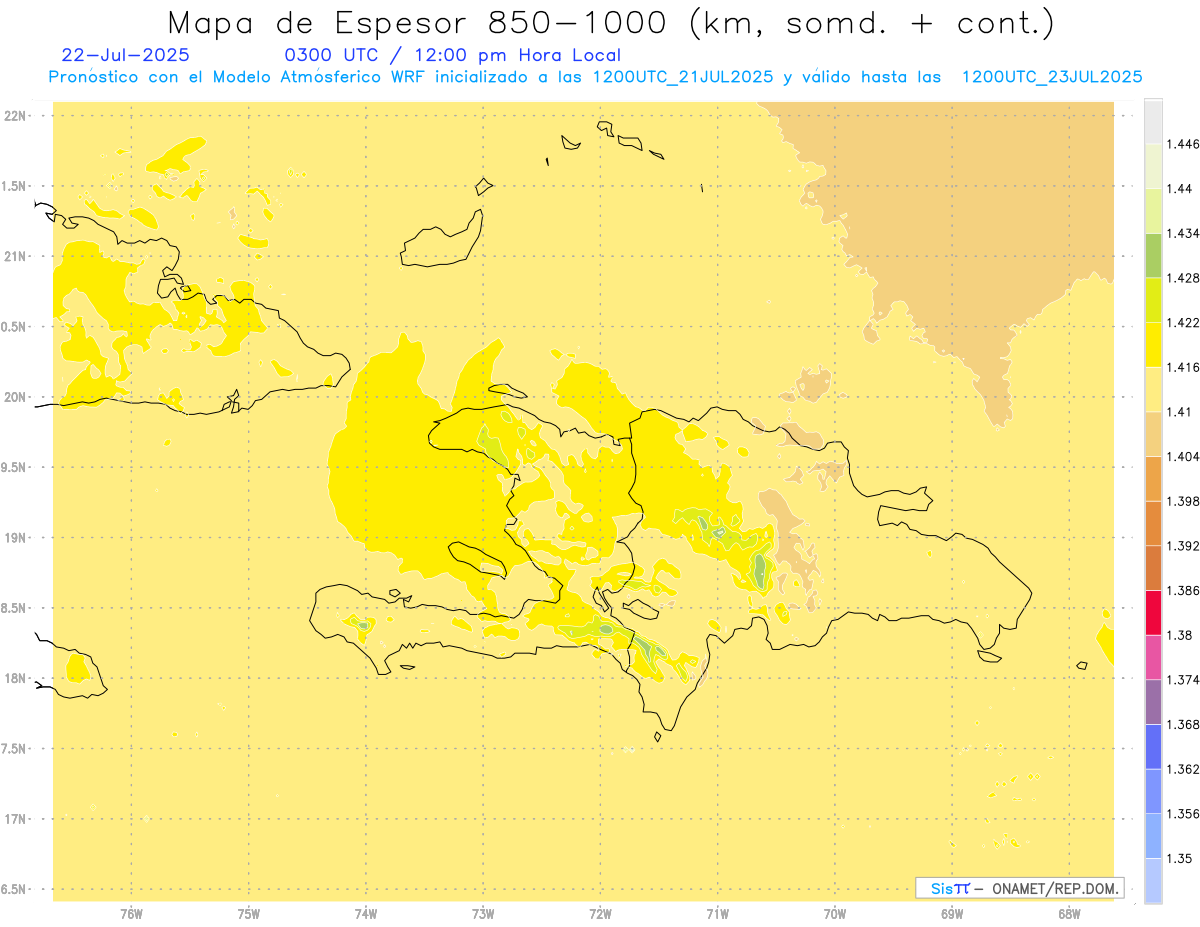Select the date label '22-Jul-2025'

pos(125,55)
